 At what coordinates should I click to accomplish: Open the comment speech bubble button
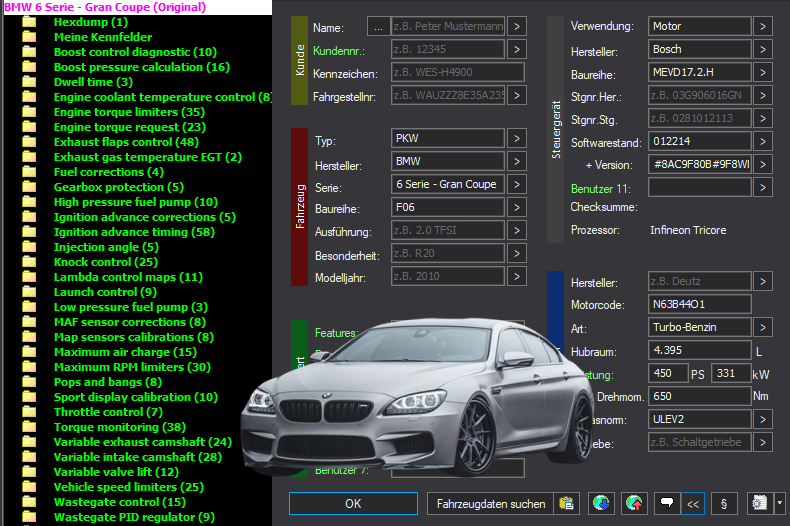(667, 503)
